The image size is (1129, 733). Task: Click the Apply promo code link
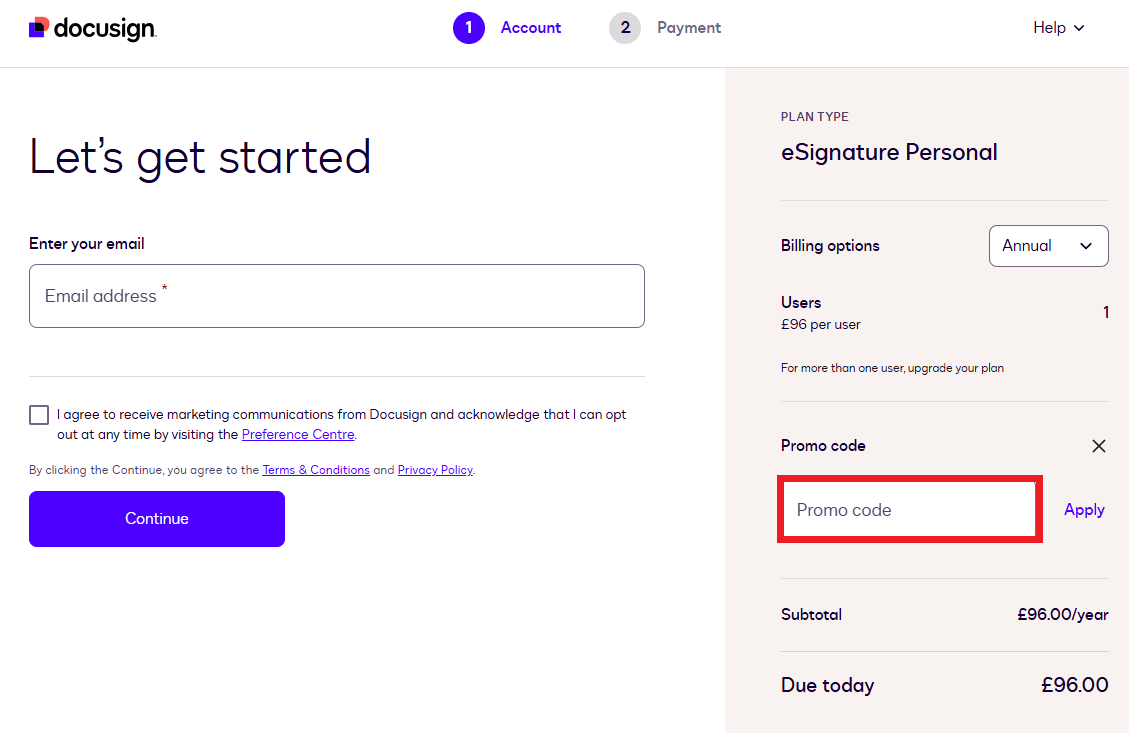[1084, 509]
